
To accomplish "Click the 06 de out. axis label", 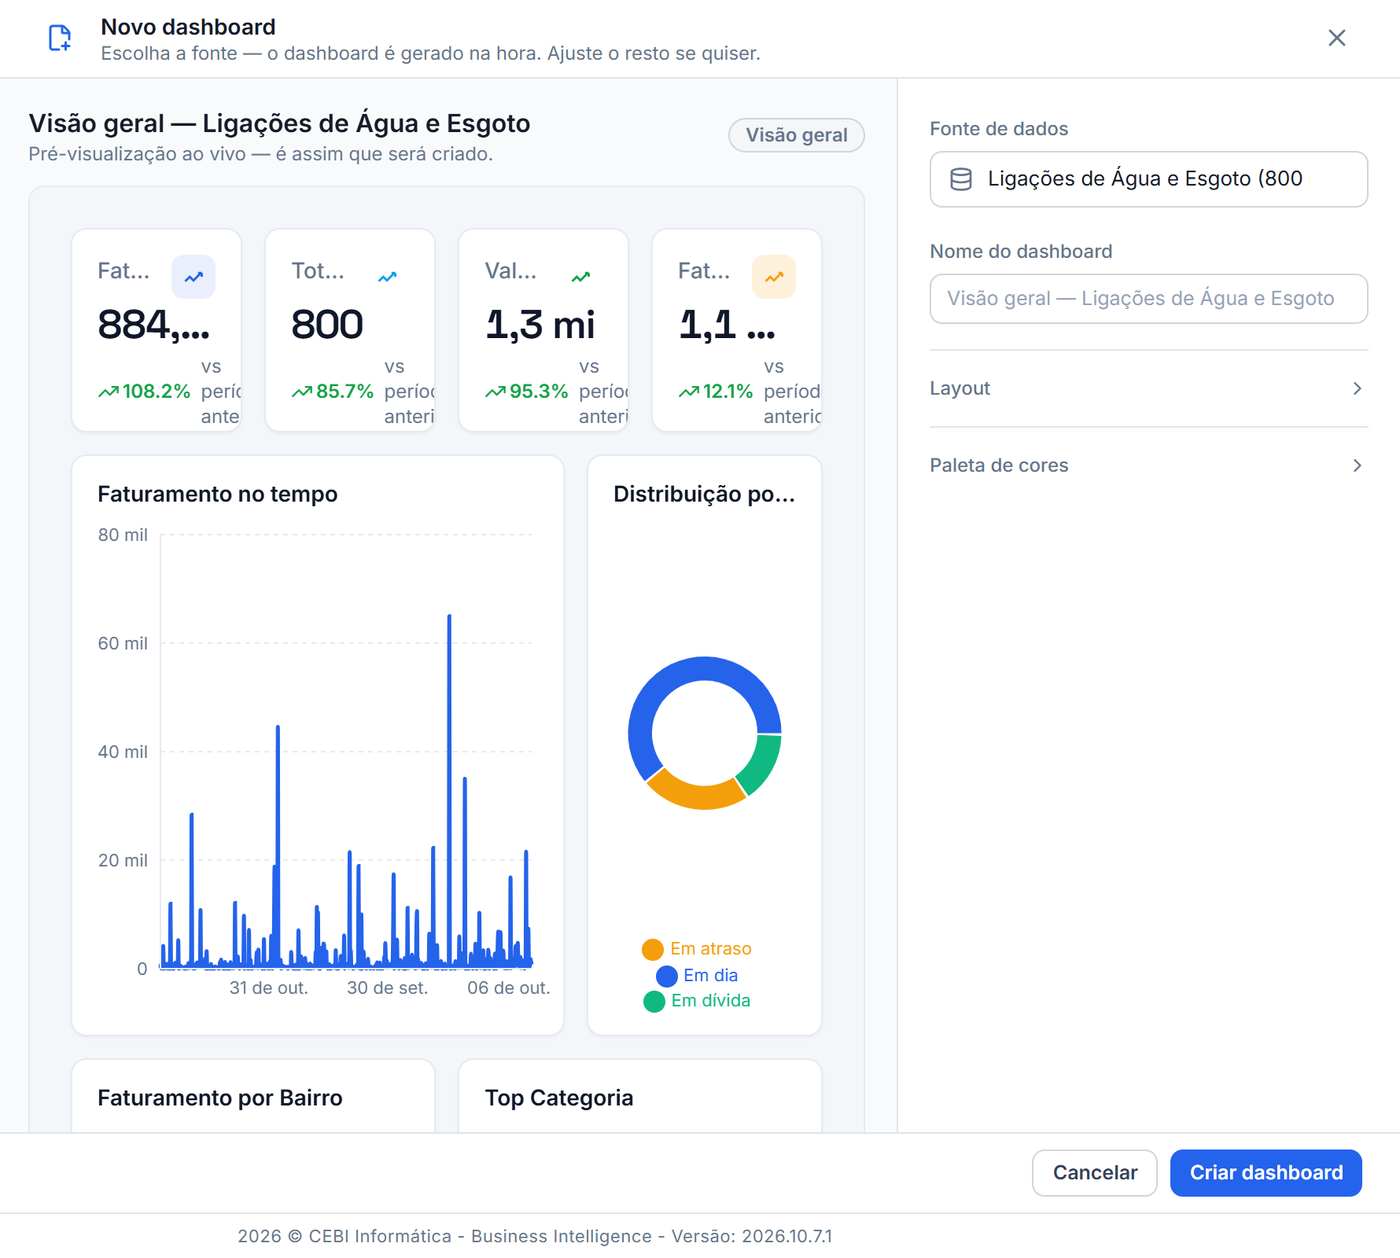I will pyautogui.click(x=509, y=988).
